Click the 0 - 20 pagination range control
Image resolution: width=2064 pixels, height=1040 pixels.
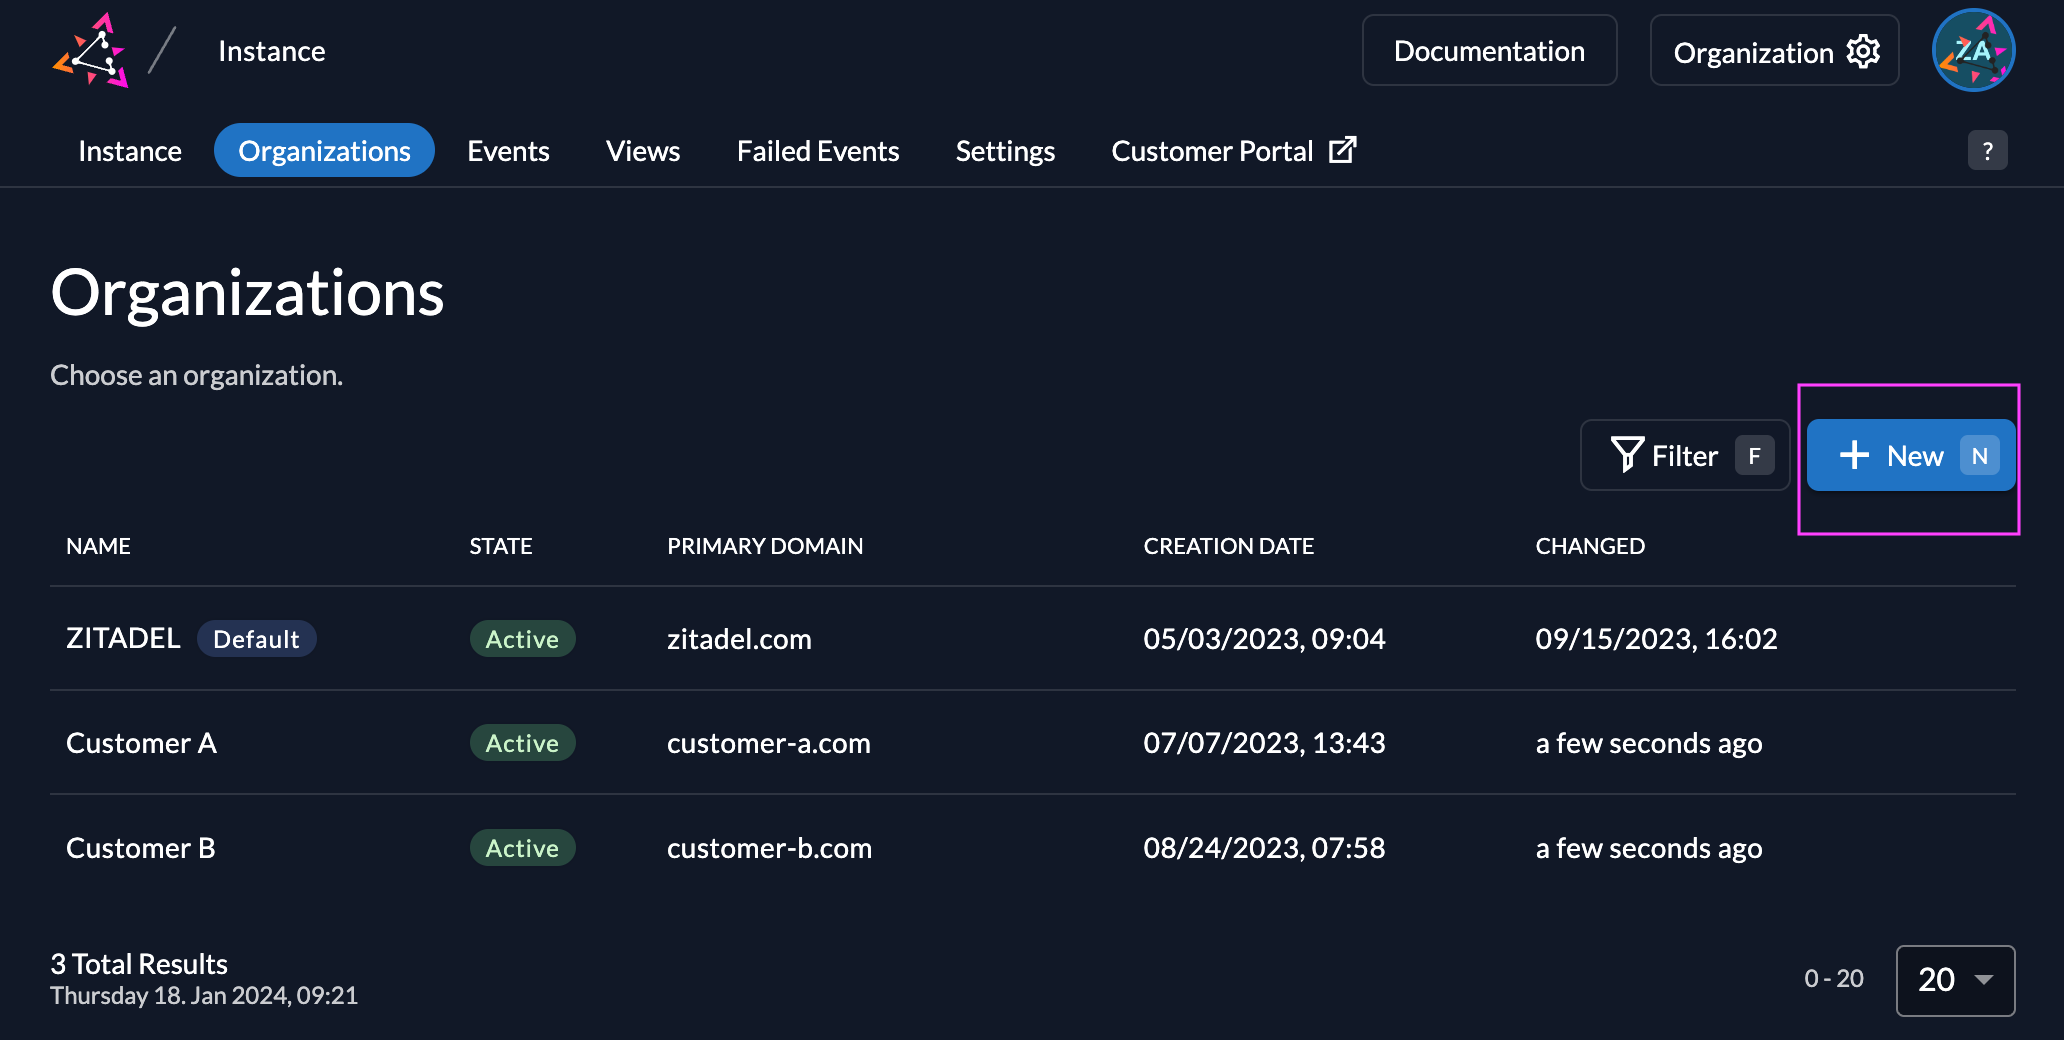pyautogui.click(x=1834, y=980)
